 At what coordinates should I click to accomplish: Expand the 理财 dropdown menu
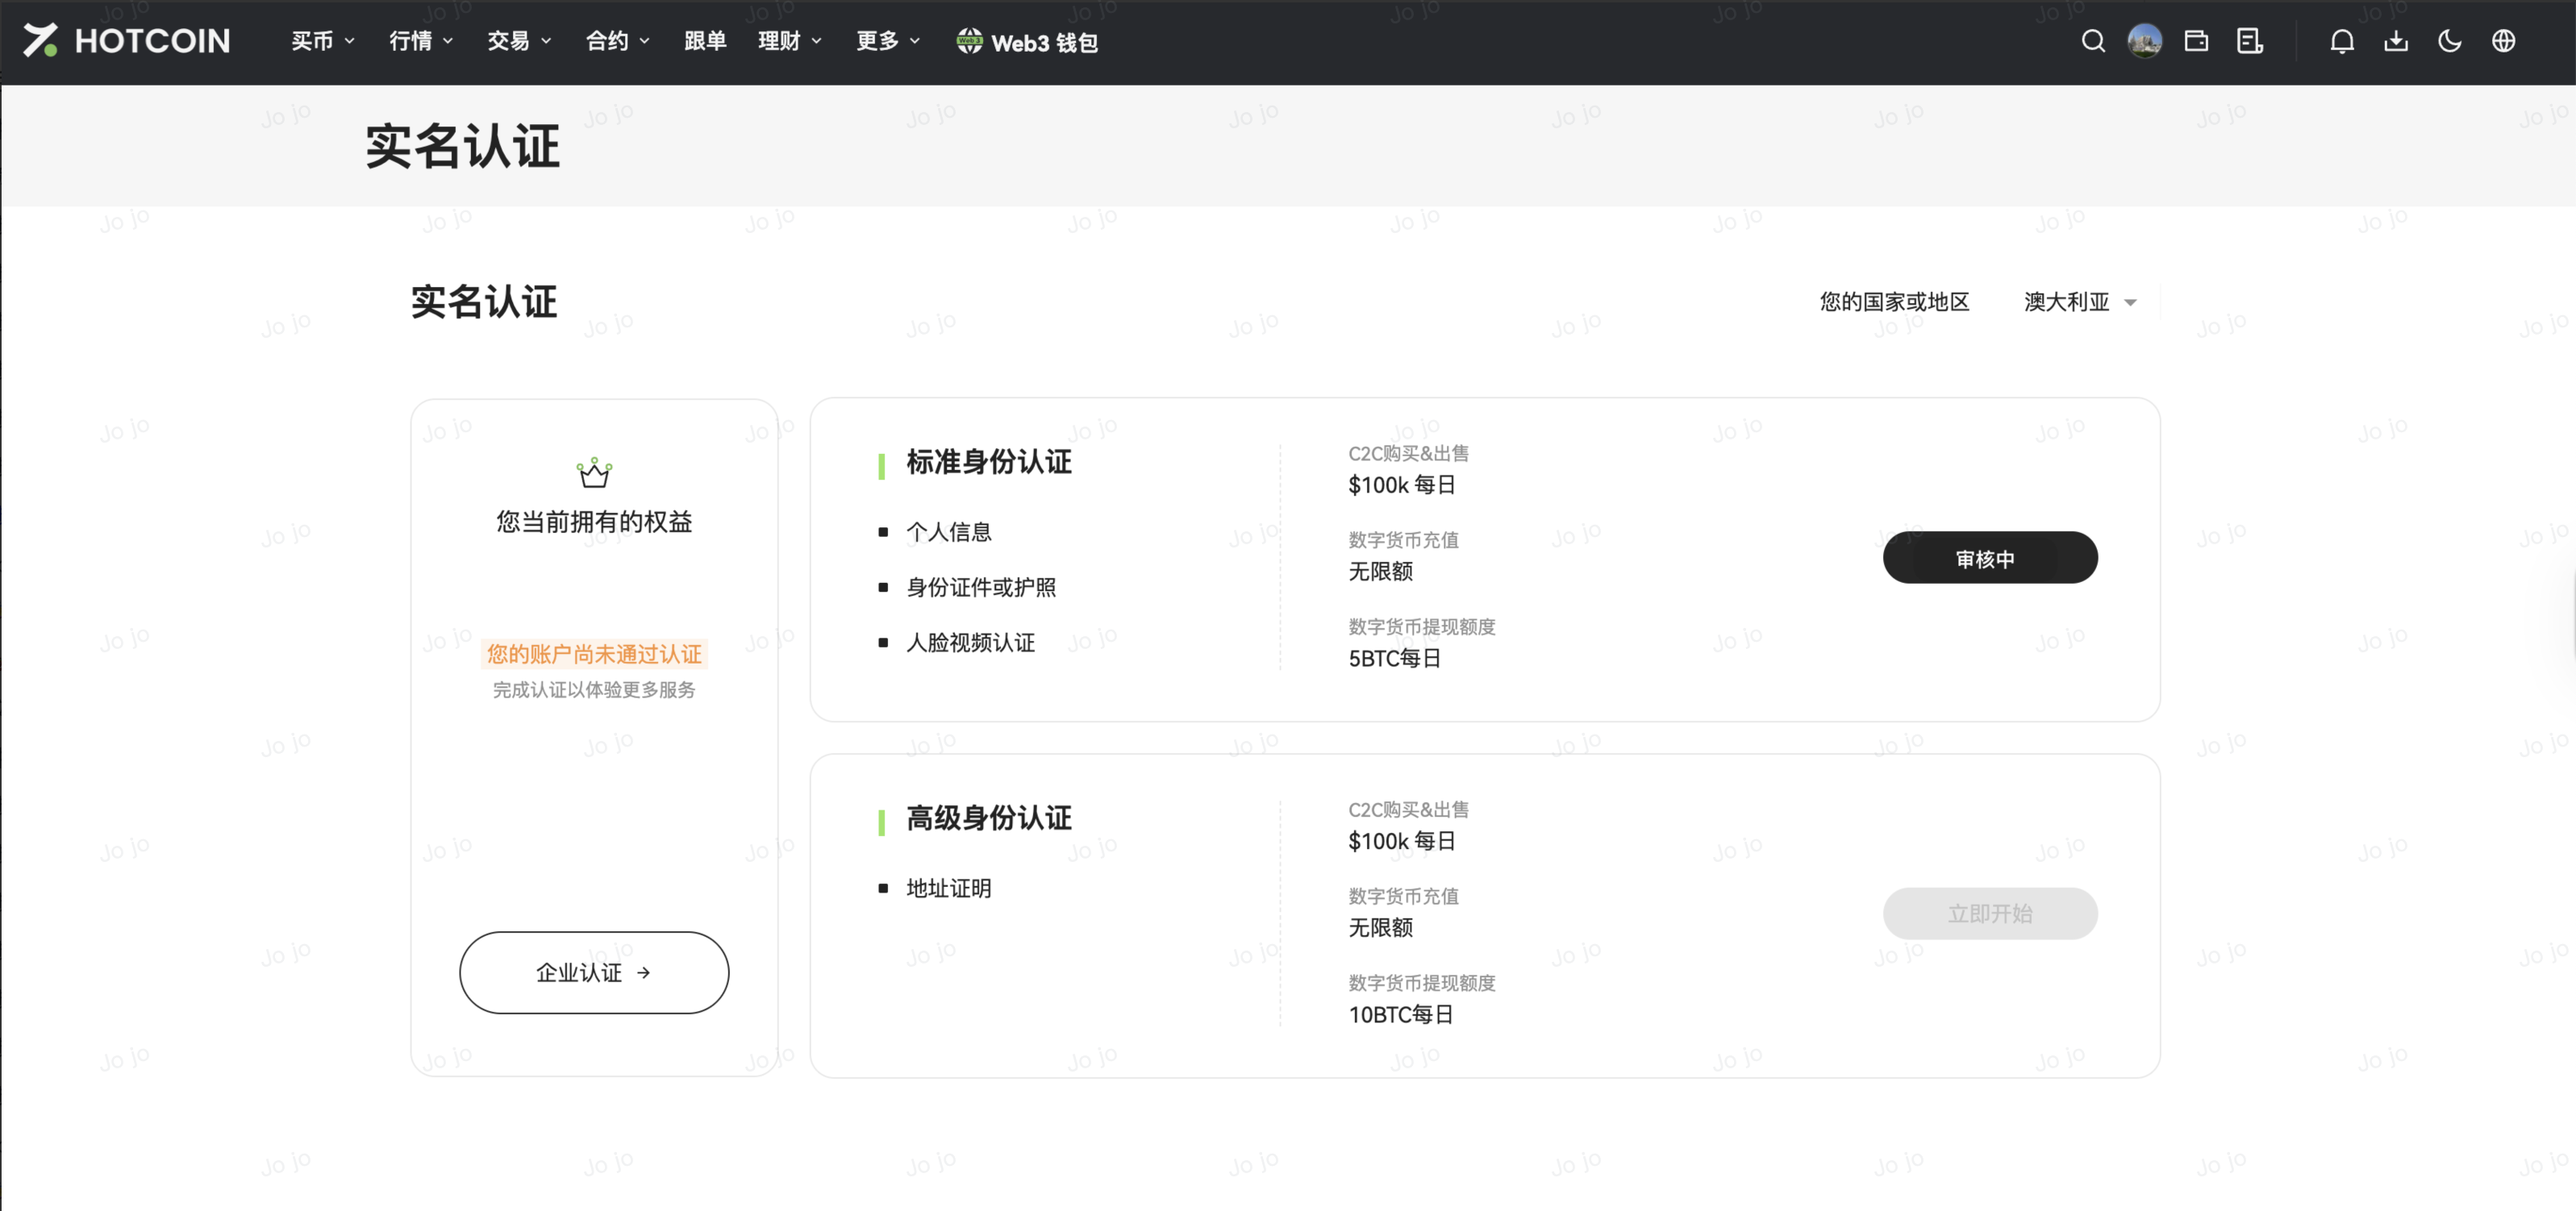[x=789, y=41]
